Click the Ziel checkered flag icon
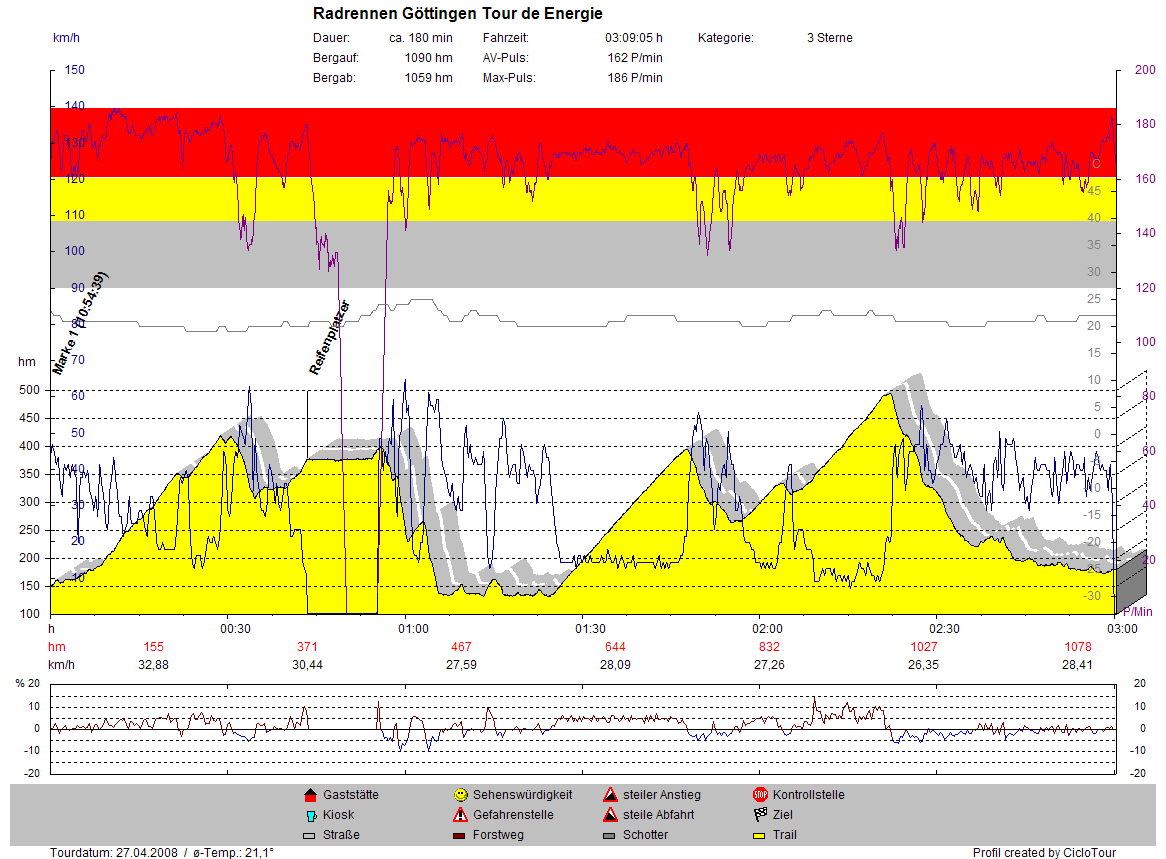This screenshot has width=1166, height=859. click(x=760, y=815)
